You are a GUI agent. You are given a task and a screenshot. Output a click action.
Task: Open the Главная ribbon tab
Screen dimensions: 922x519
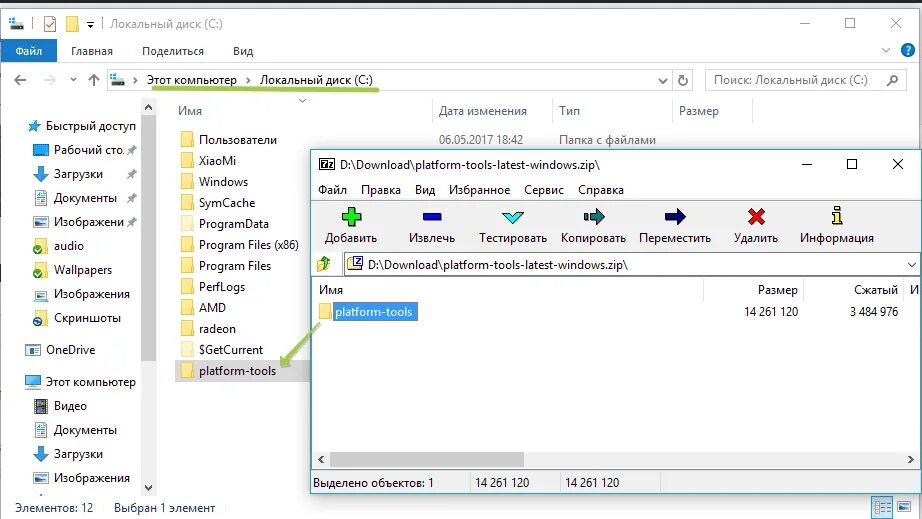(92, 51)
